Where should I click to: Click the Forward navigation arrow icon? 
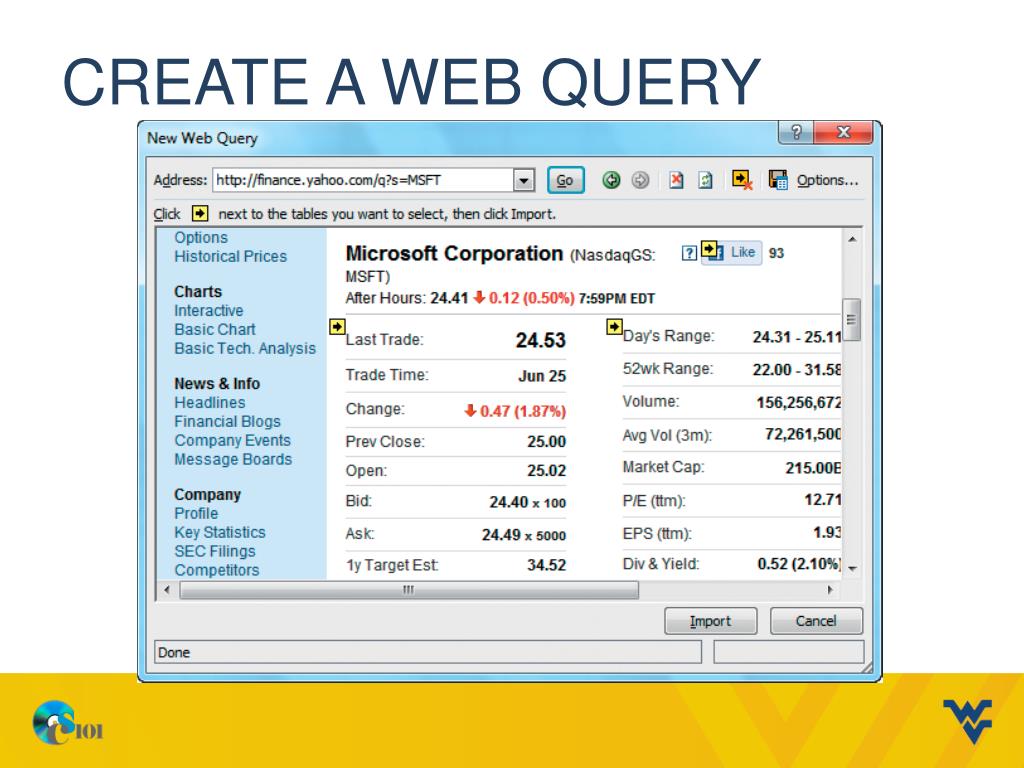click(x=641, y=180)
